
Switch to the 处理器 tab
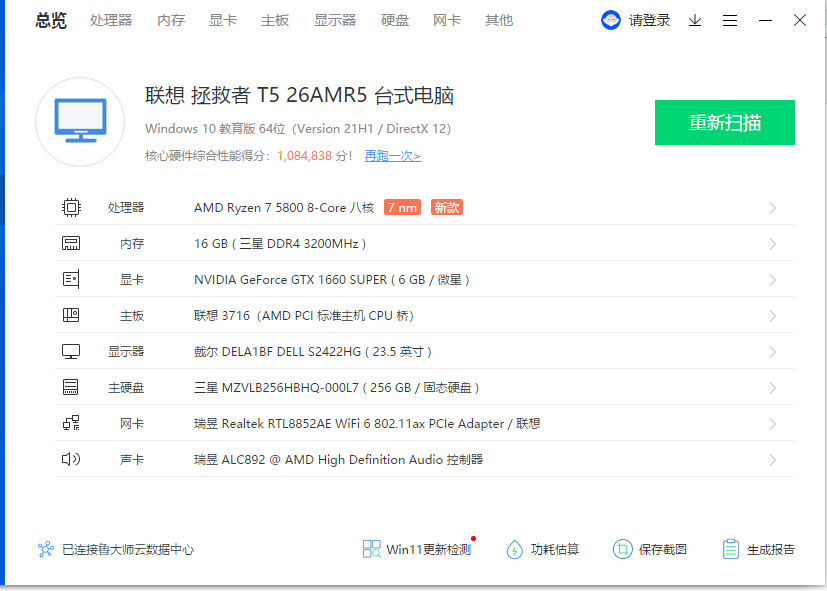[111, 21]
